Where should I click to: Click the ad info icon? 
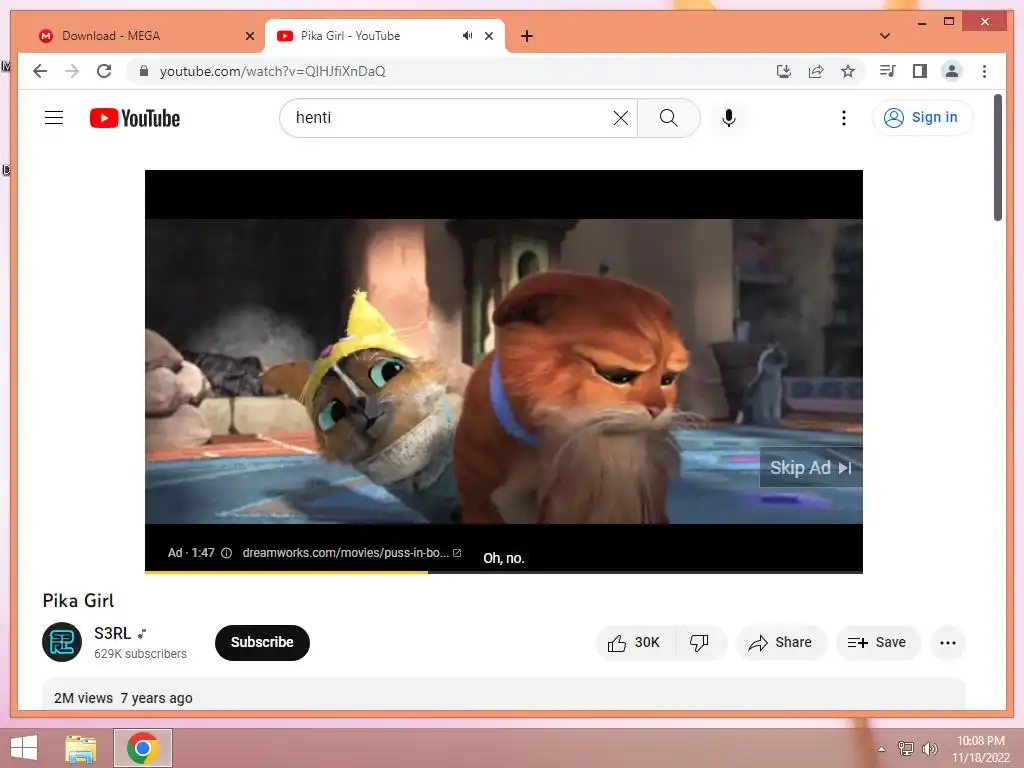(227, 553)
